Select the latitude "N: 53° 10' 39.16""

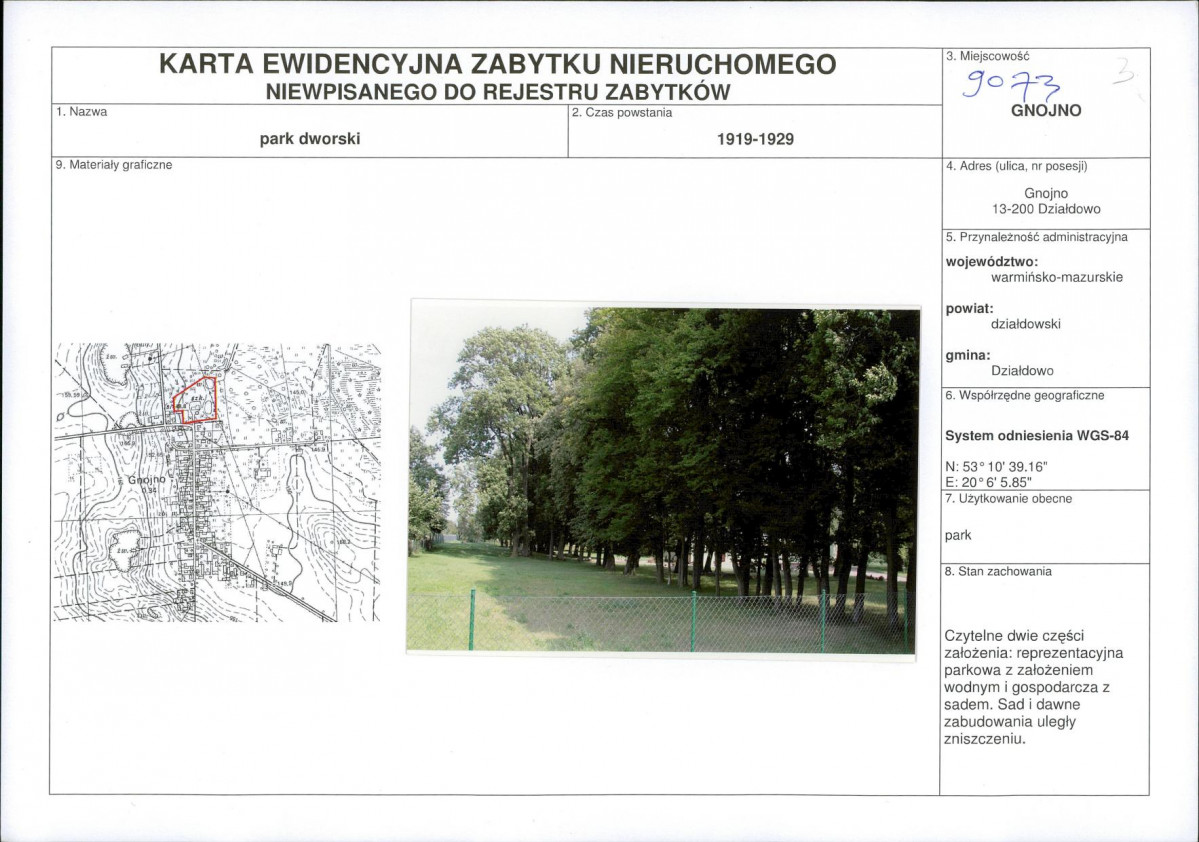coord(996,467)
